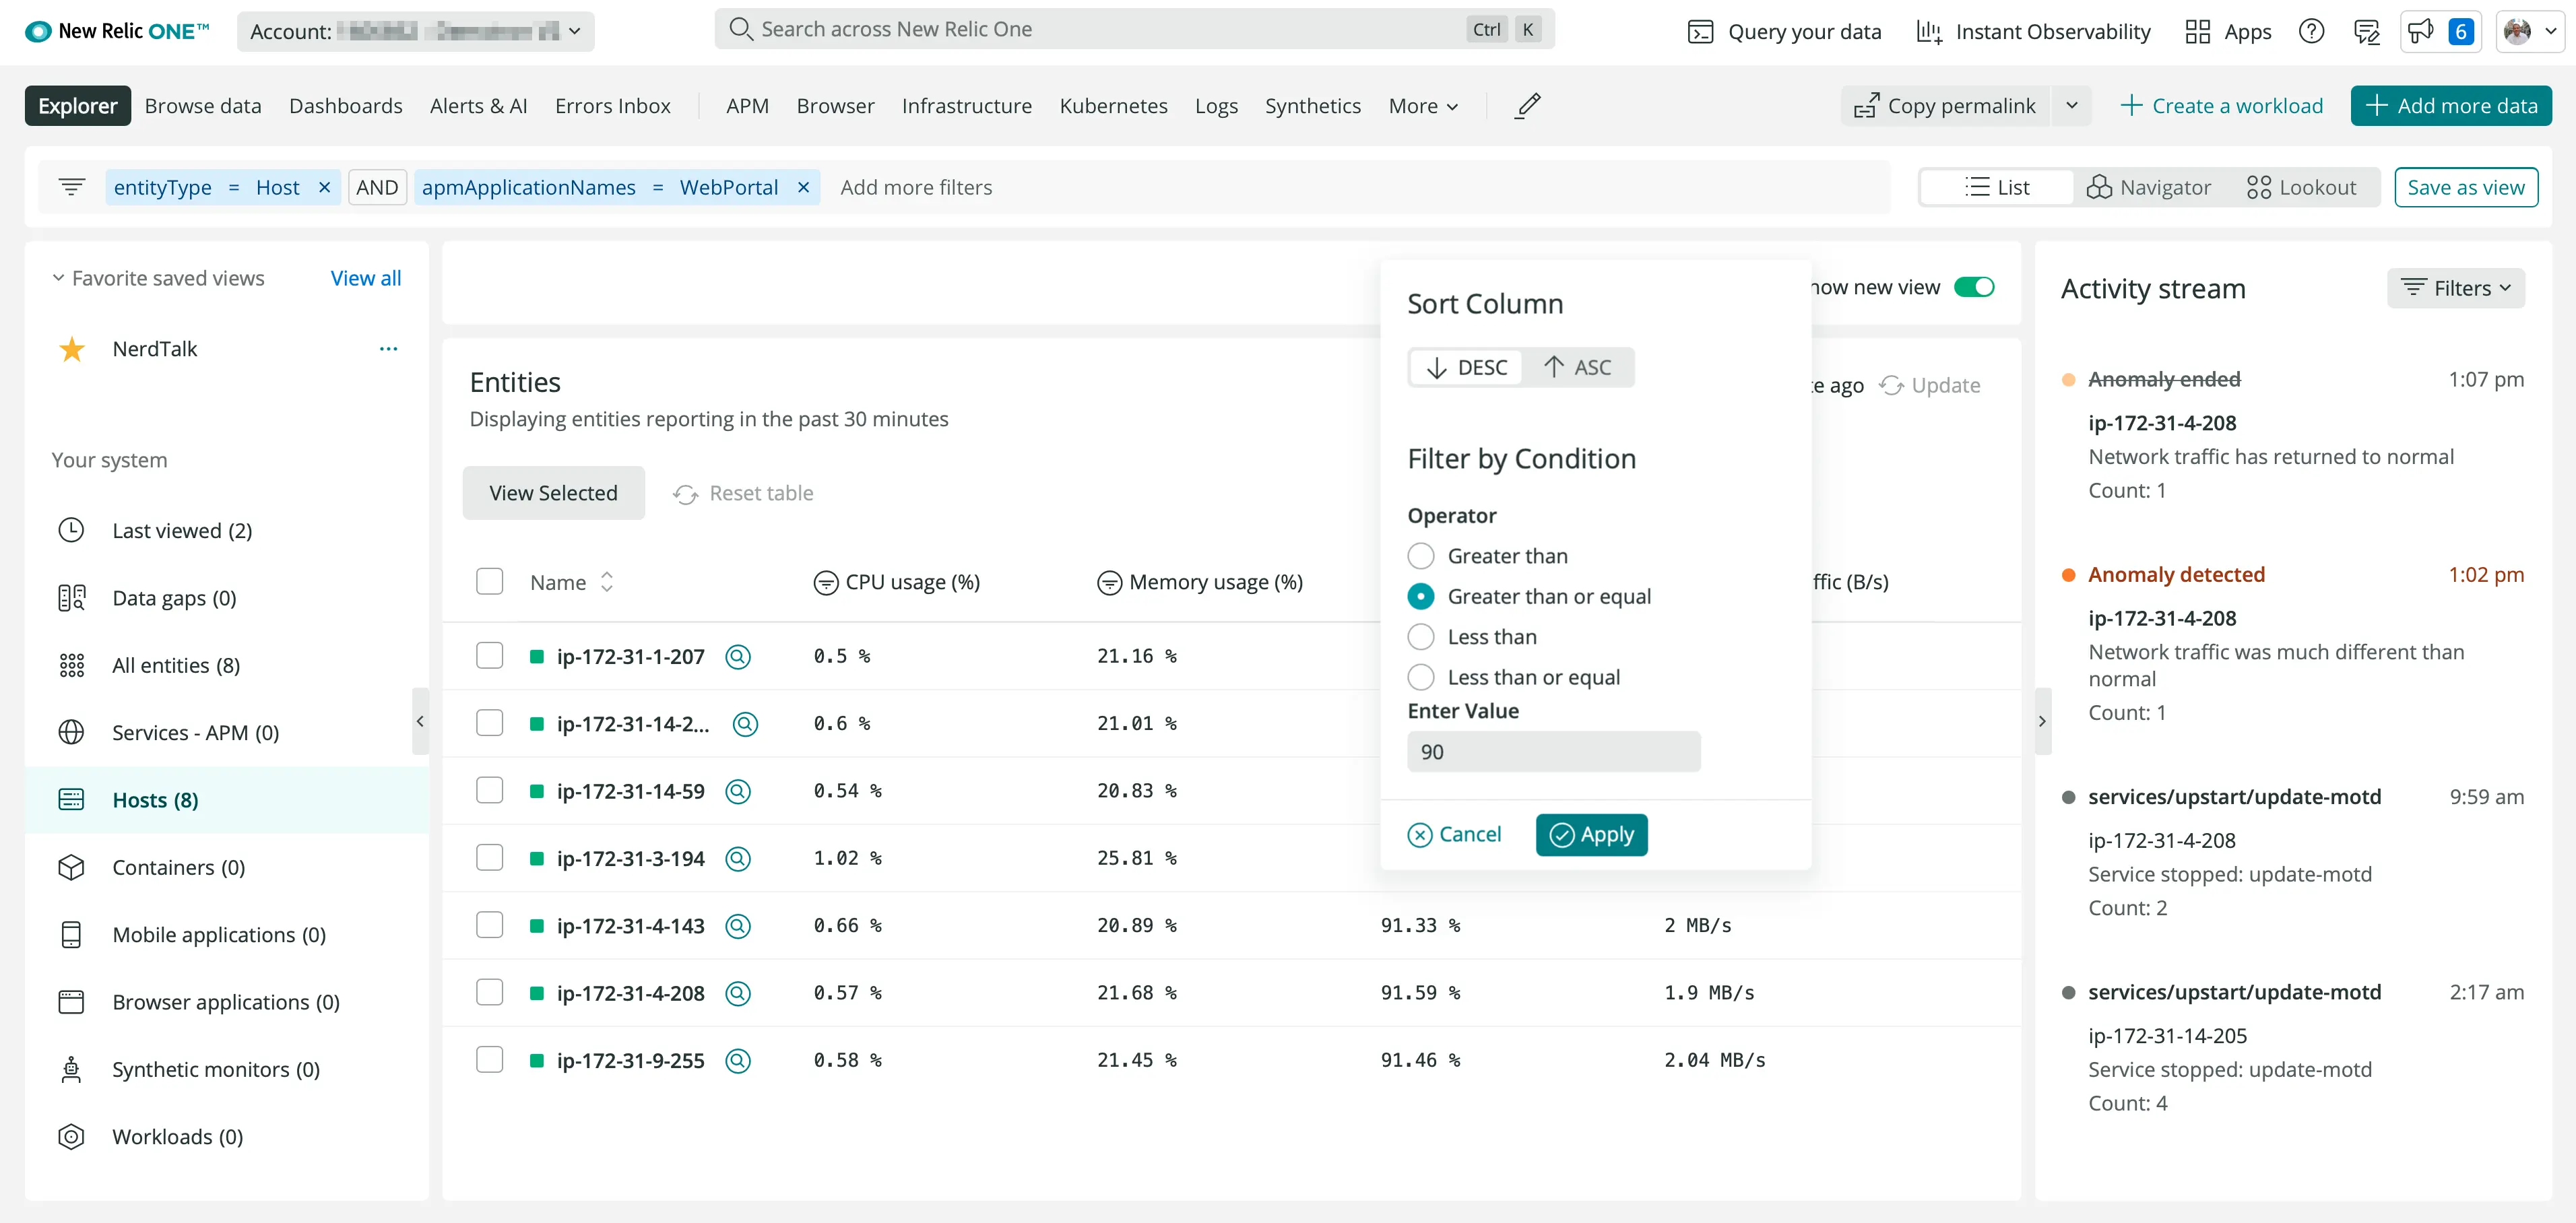Screen dimensions: 2576x1223
Task: Open the Apps panel
Action: 2198,31
